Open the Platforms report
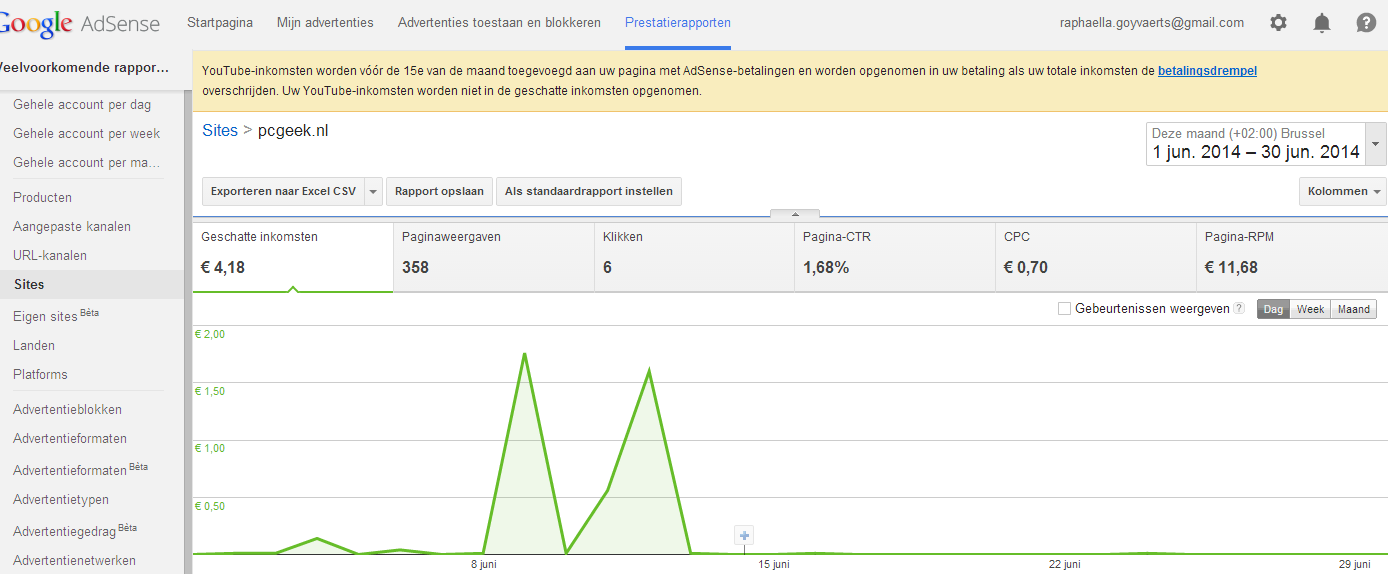The height and width of the screenshot is (574, 1388). (40, 374)
